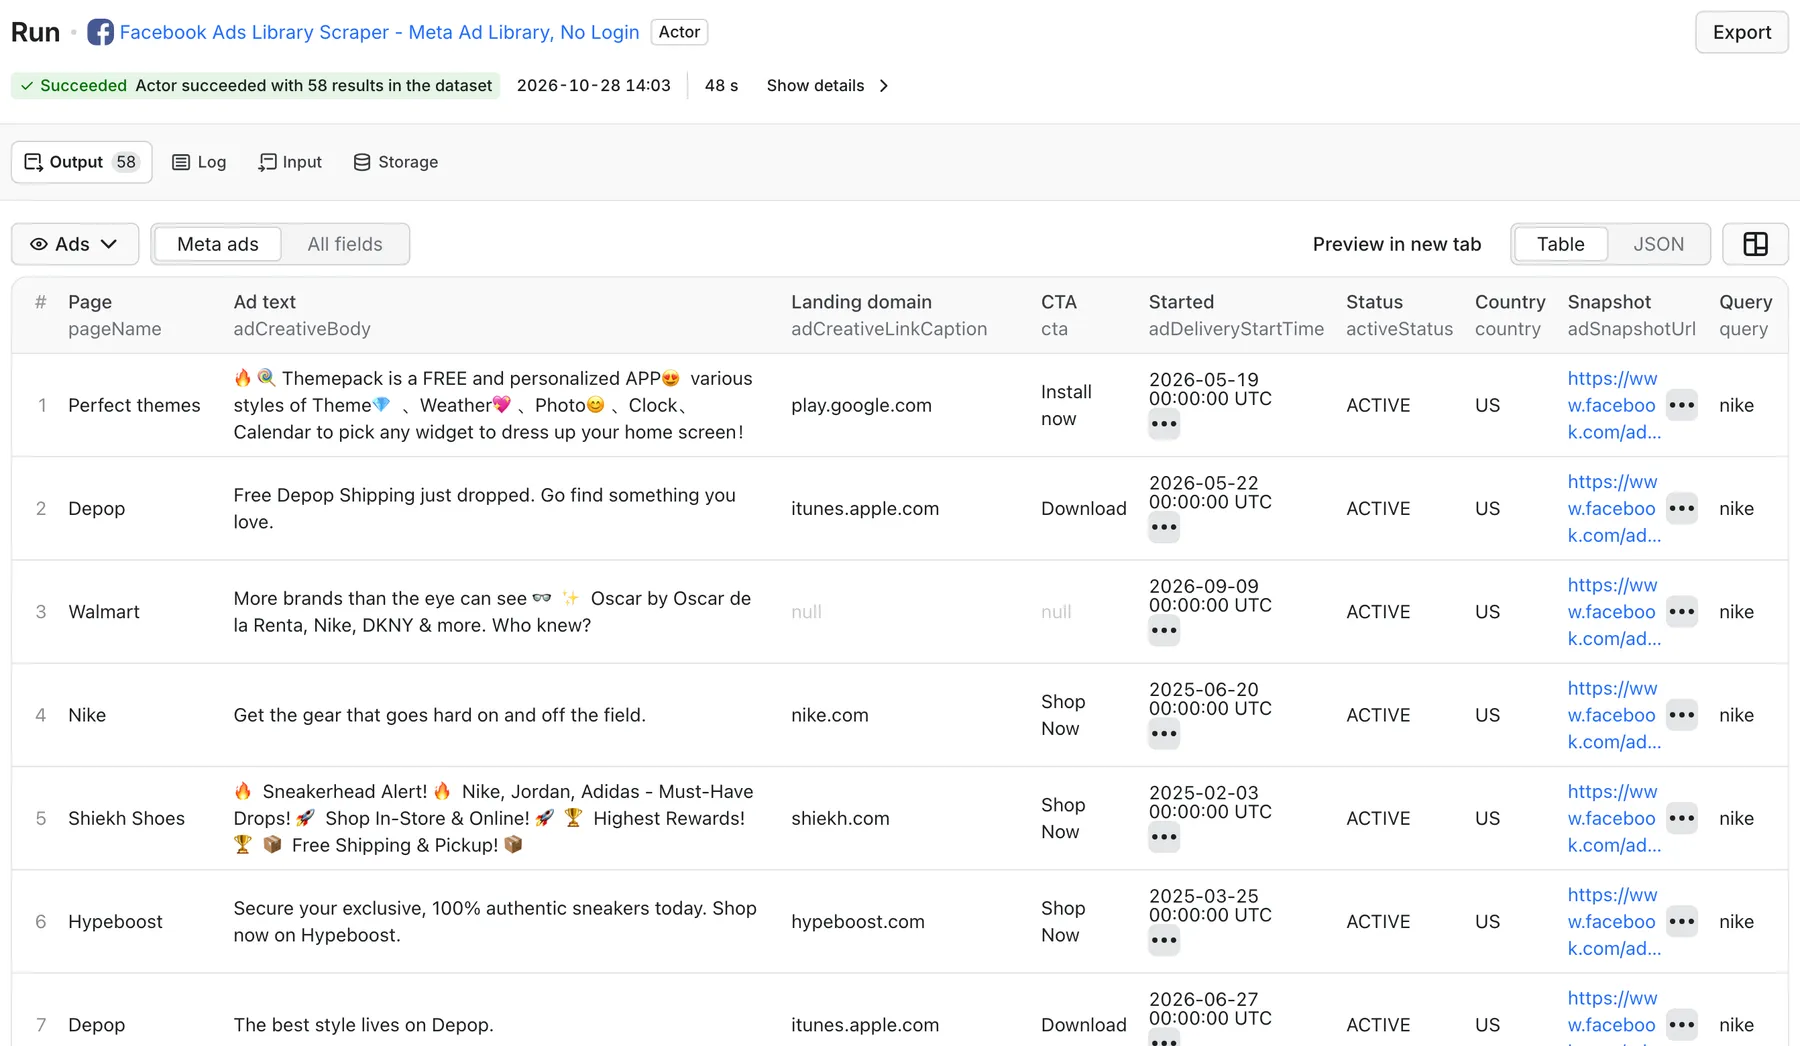Open ellipsis menu beside second-row Depop snapshot URL
This screenshot has height=1046, width=1800.
click(x=1682, y=508)
